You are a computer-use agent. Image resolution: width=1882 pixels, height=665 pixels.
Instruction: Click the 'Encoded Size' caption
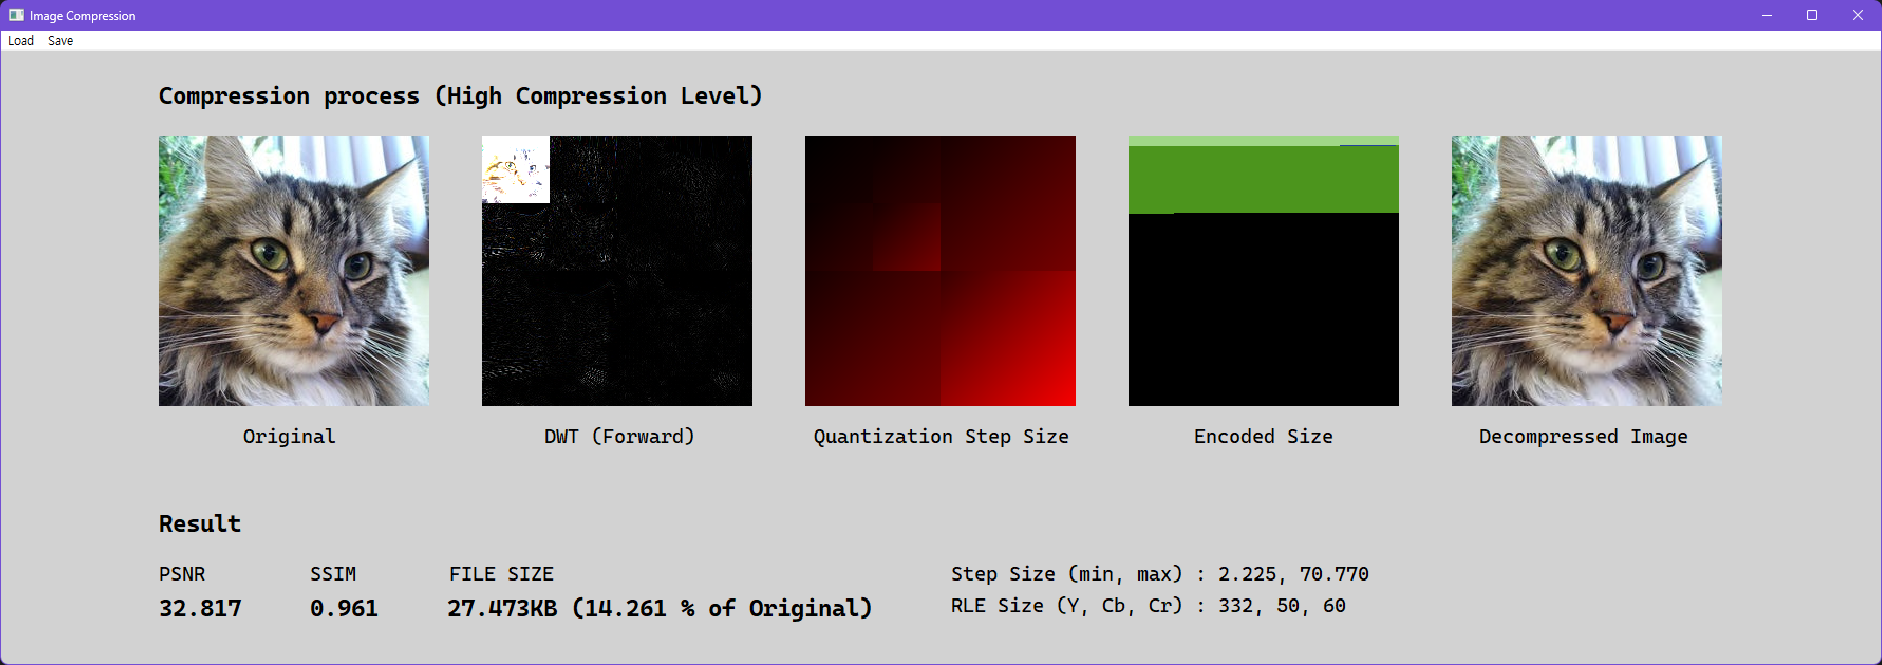point(1263,436)
